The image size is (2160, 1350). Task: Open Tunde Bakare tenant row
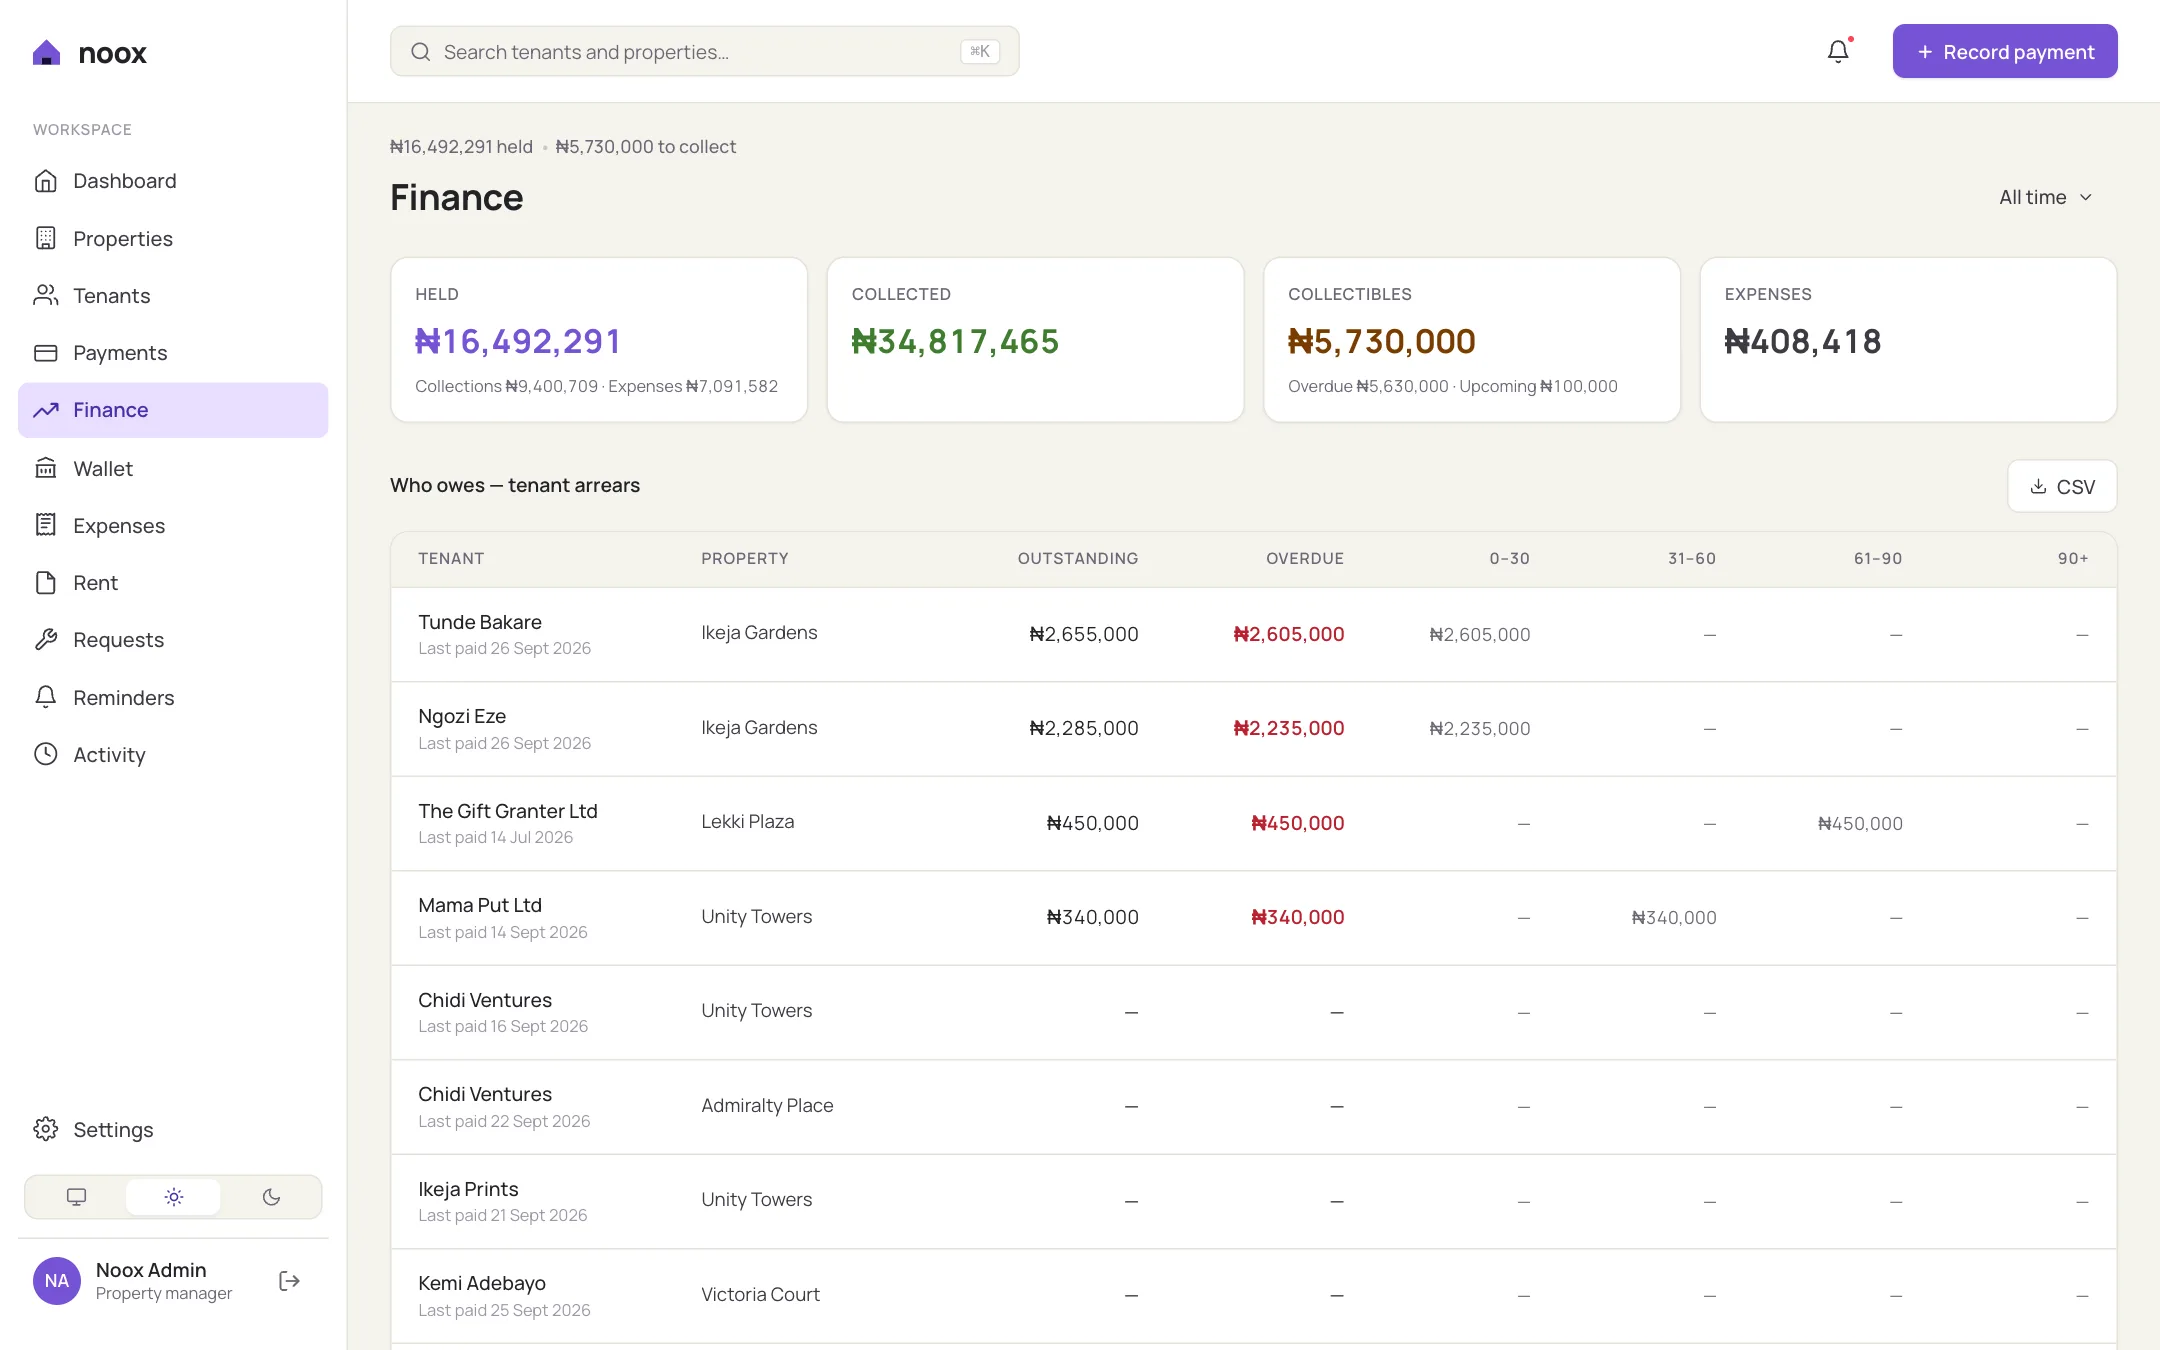pos(1254,635)
